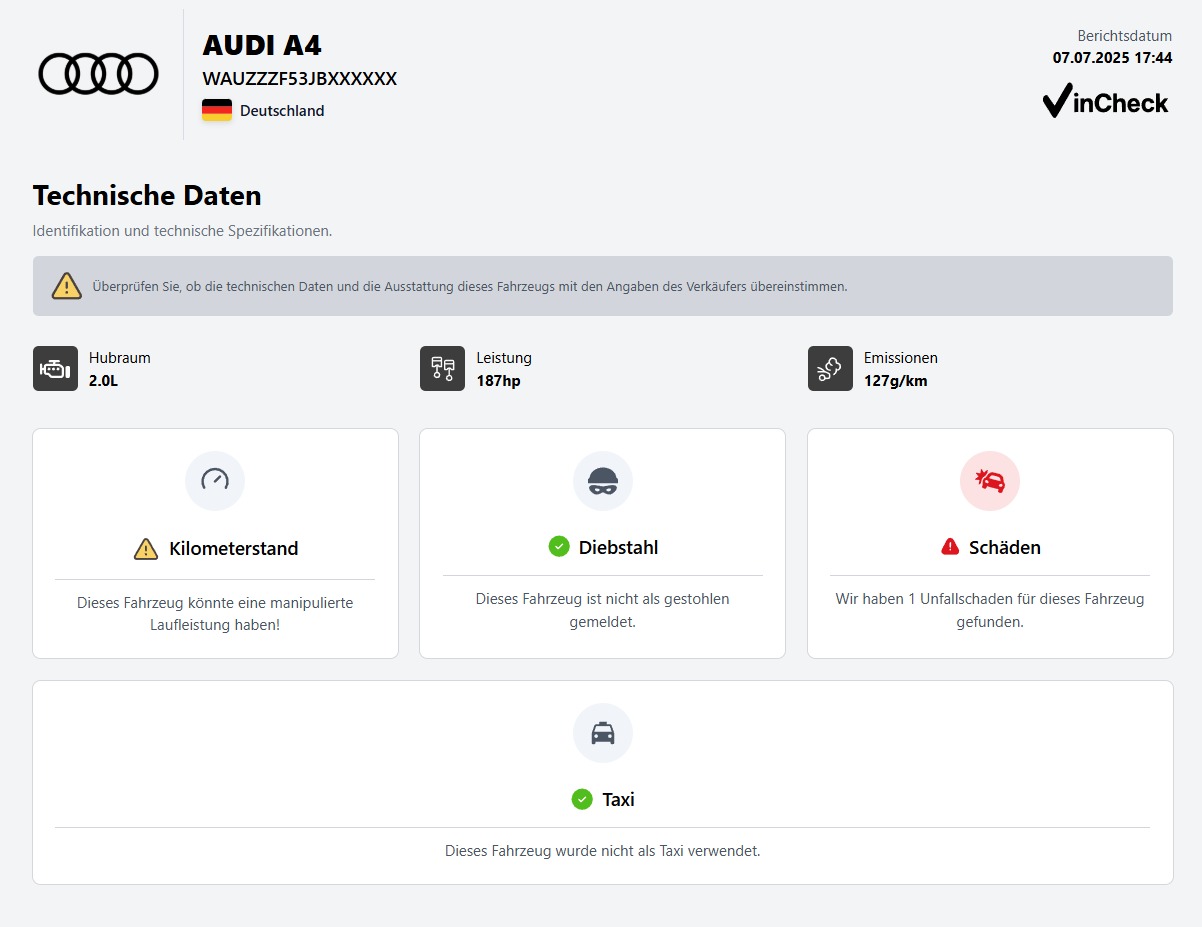The height and width of the screenshot is (927, 1202).
Task: Click the Kilometerstand card title
Action: (234, 548)
